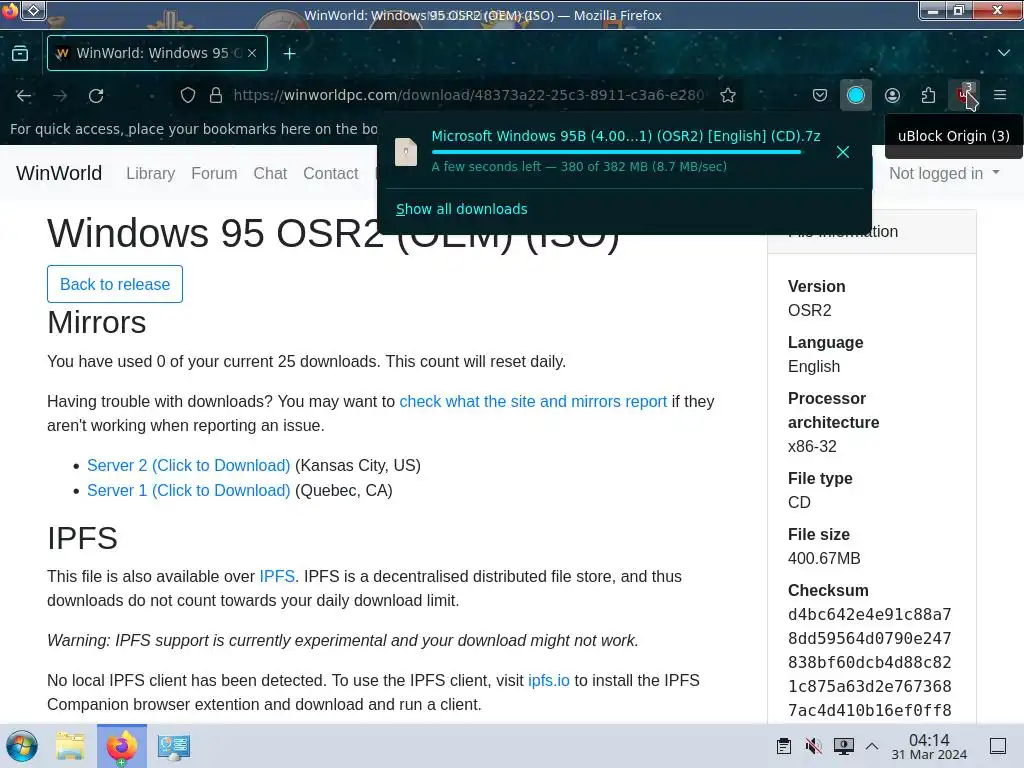Reload the current page
1024x768 pixels.
tap(96, 95)
